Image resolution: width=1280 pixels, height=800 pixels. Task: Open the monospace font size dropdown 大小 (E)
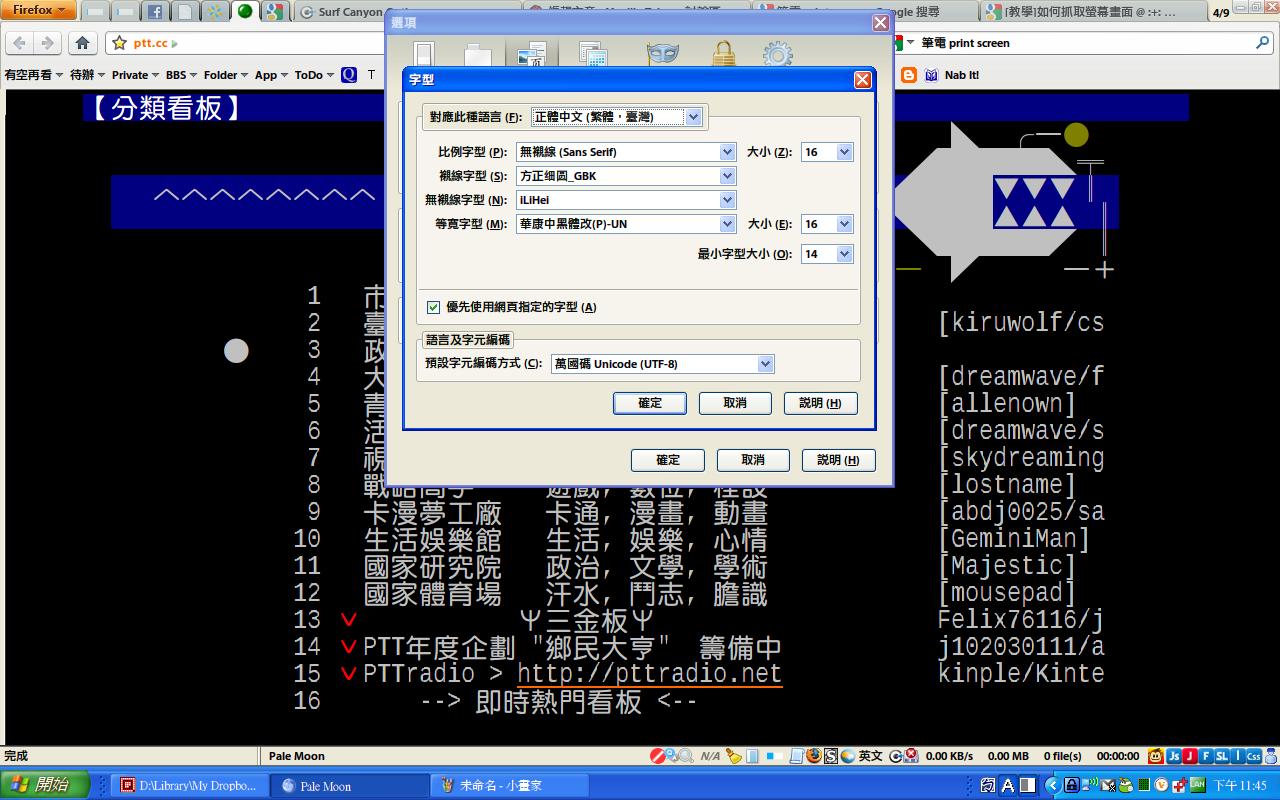click(827, 224)
